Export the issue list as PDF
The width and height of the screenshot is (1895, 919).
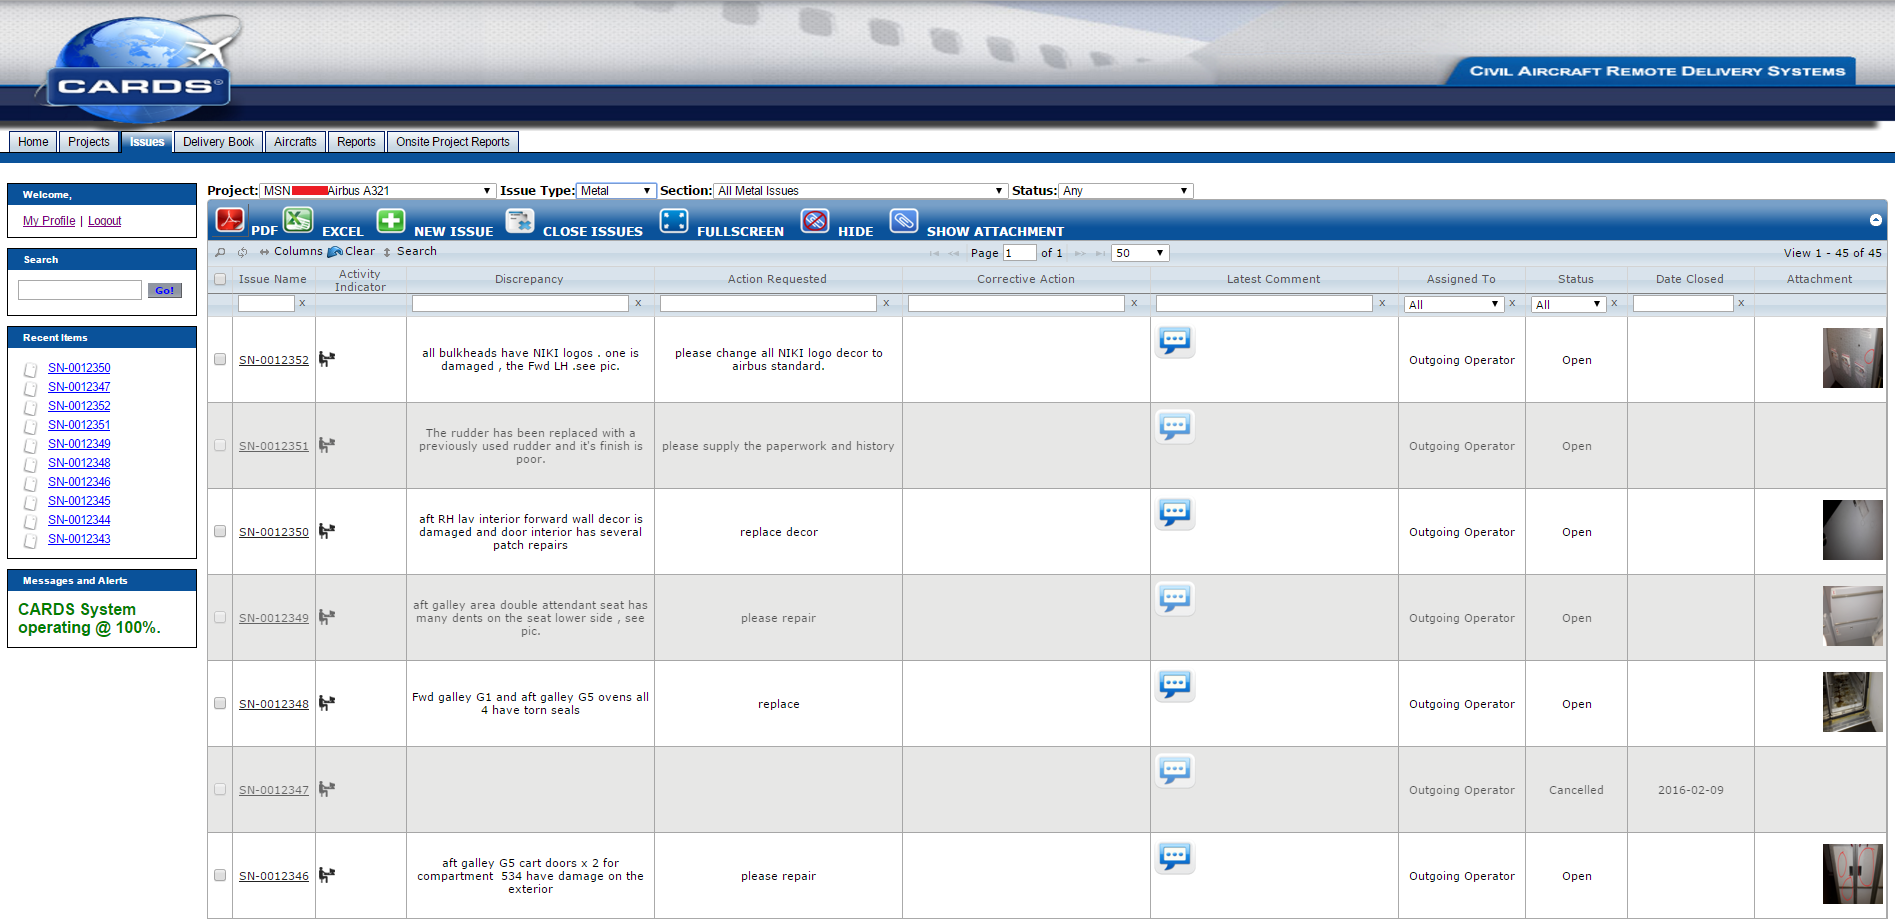230,220
